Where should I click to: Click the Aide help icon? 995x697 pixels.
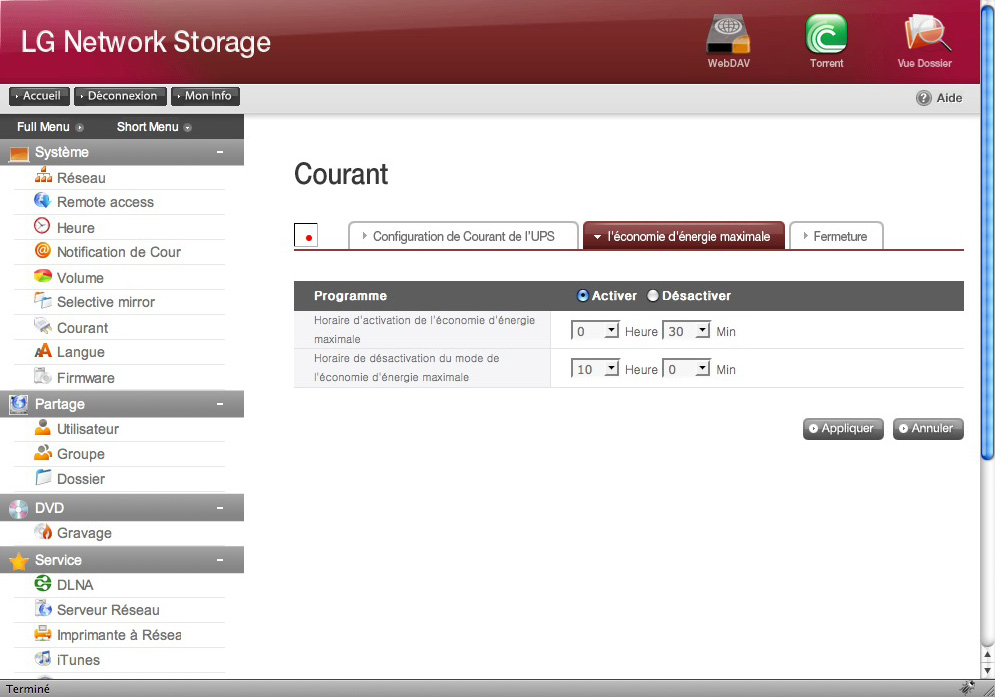pyautogui.click(x=924, y=98)
